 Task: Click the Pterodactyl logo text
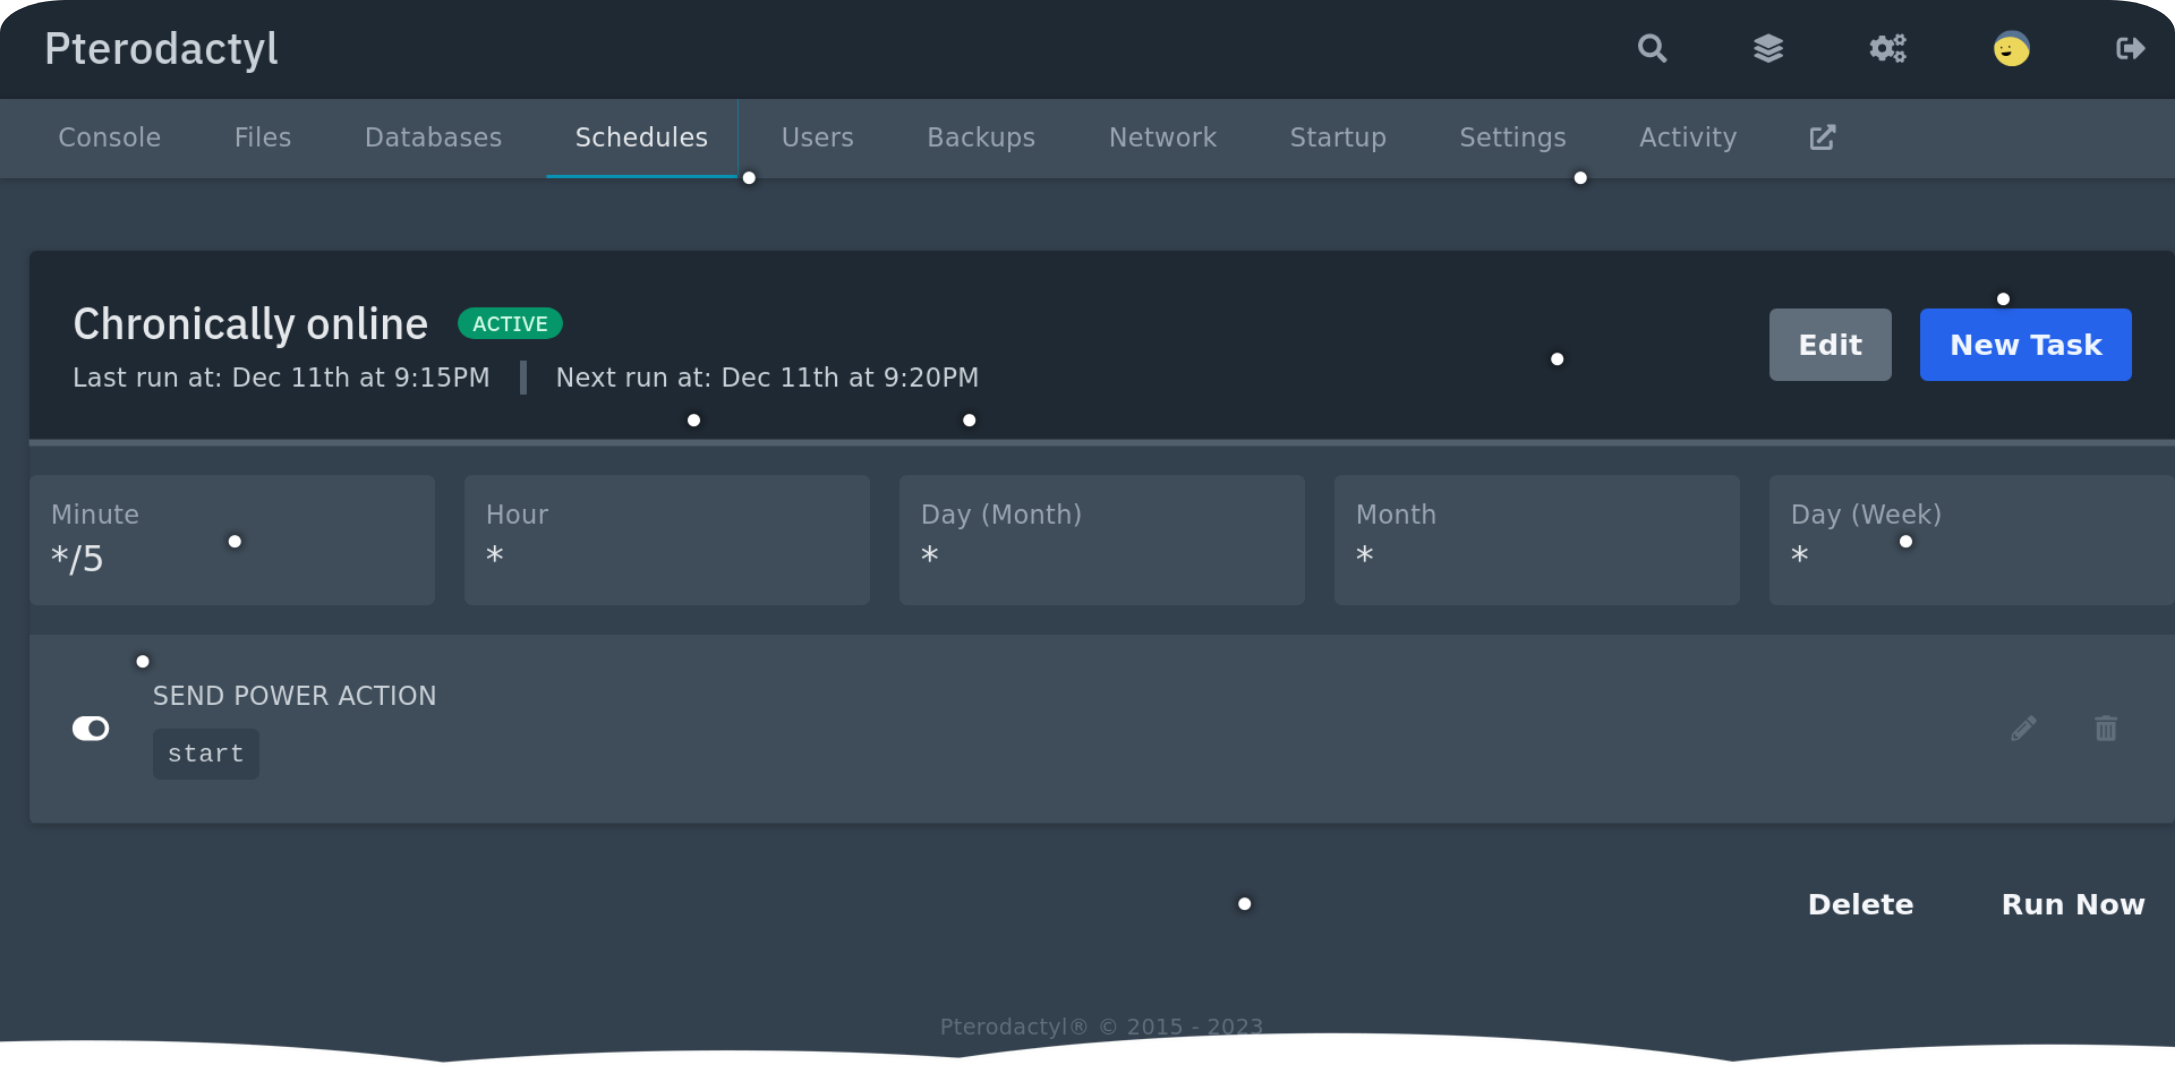(161, 48)
